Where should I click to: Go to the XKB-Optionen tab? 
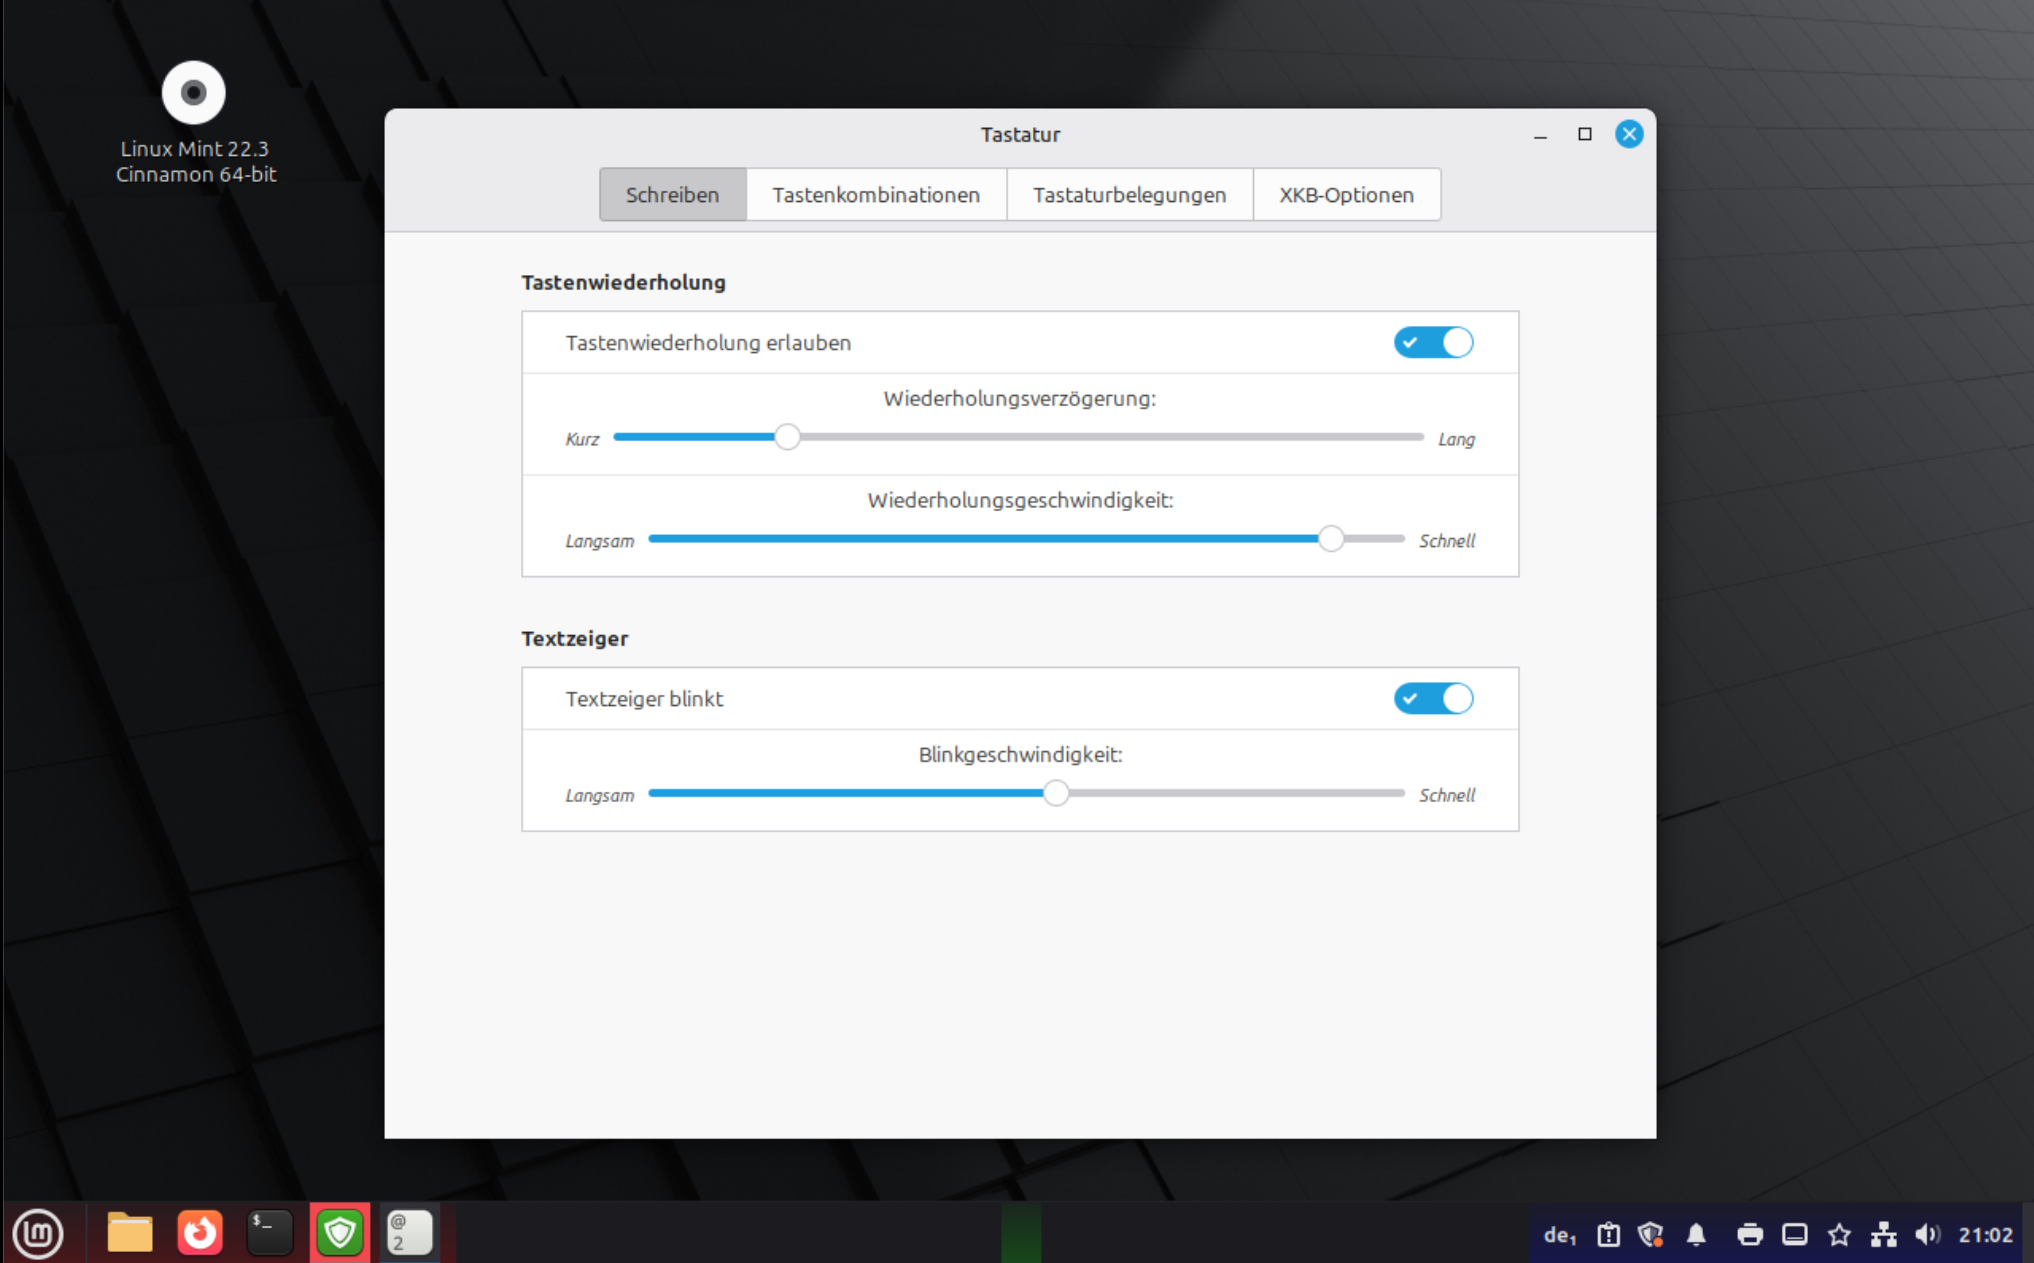pyautogui.click(x=1346, y=195)
